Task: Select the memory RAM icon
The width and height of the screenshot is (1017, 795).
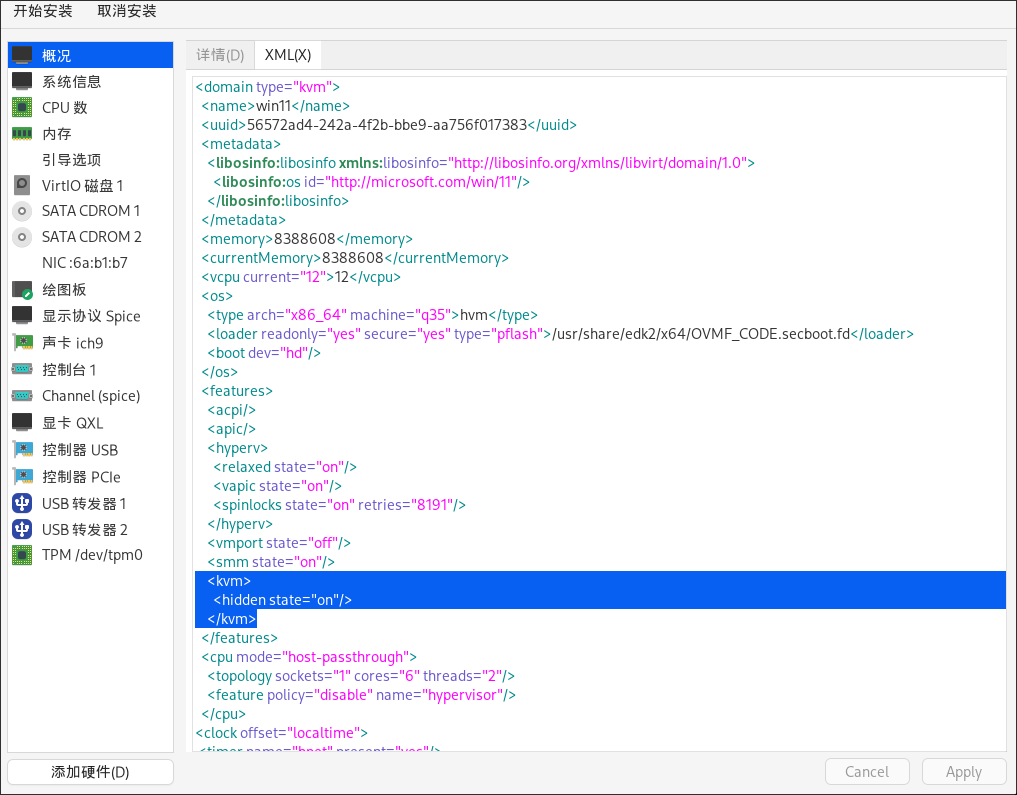Action: (x=22, y=133)
